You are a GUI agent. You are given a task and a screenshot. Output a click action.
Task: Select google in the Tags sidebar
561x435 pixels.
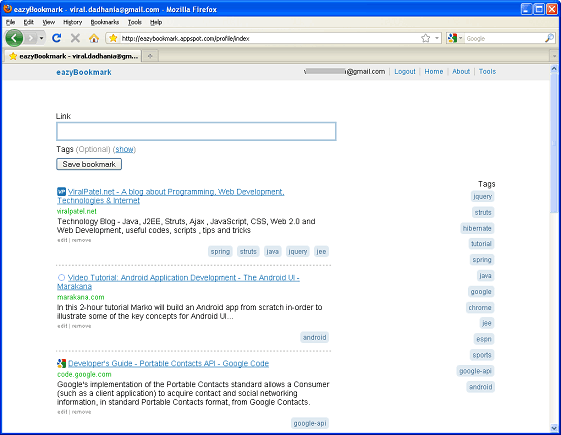481,292
